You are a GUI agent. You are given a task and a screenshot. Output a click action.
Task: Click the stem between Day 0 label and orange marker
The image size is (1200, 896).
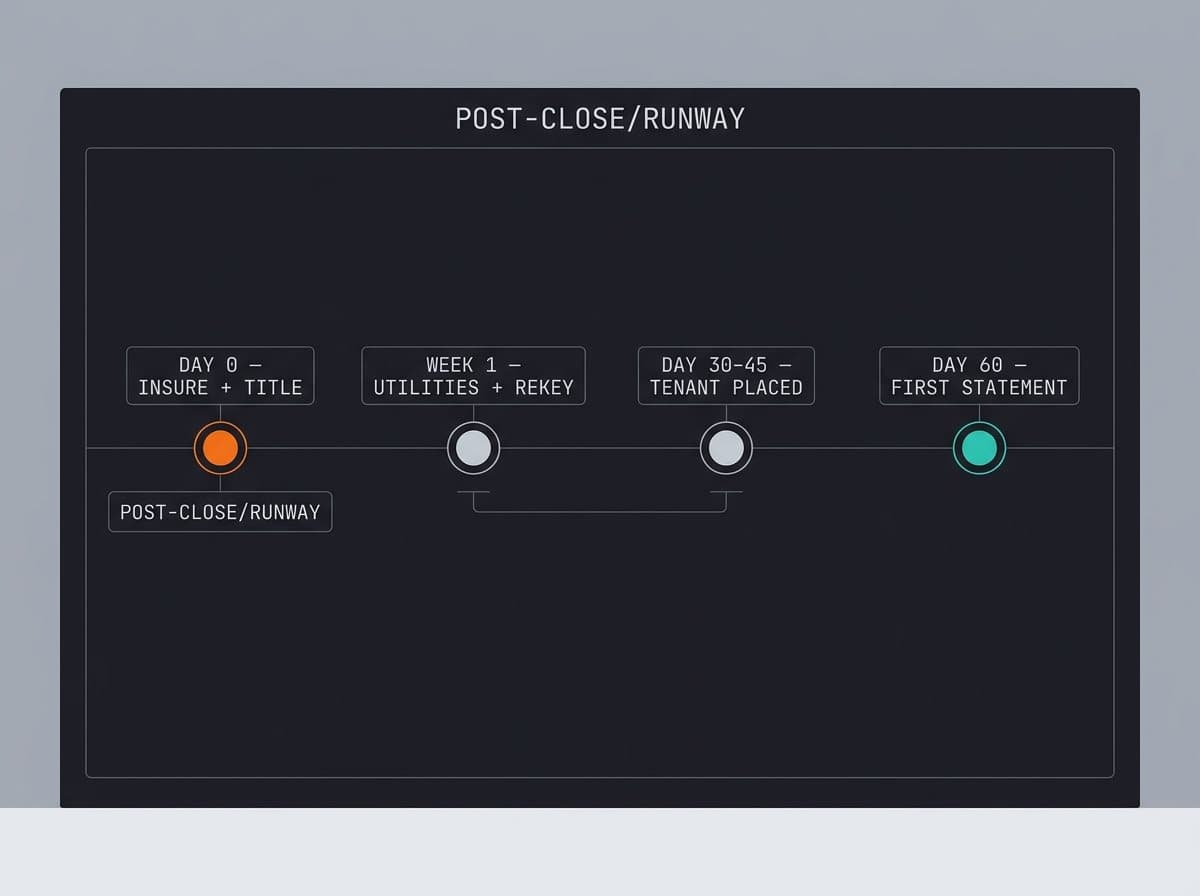tap(220, 413)
